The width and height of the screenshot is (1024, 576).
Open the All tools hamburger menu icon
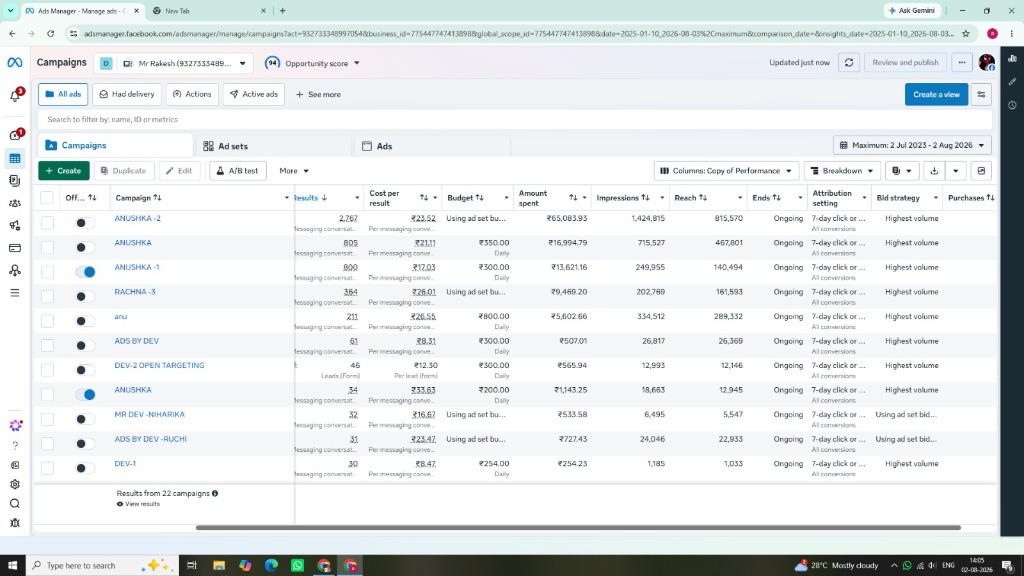point(14,293)
